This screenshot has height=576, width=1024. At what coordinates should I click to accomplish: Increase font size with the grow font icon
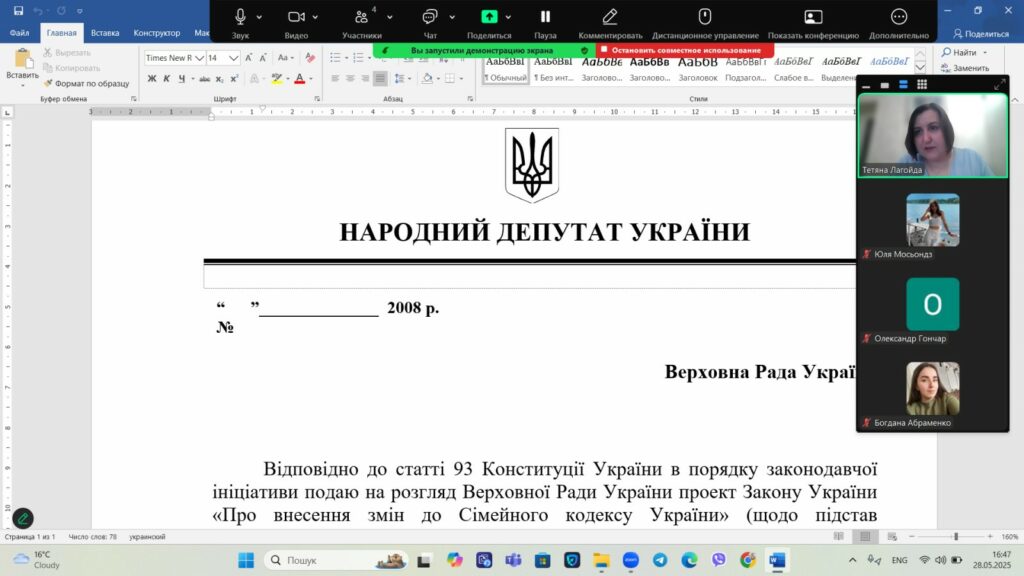[x=249, y=58]
